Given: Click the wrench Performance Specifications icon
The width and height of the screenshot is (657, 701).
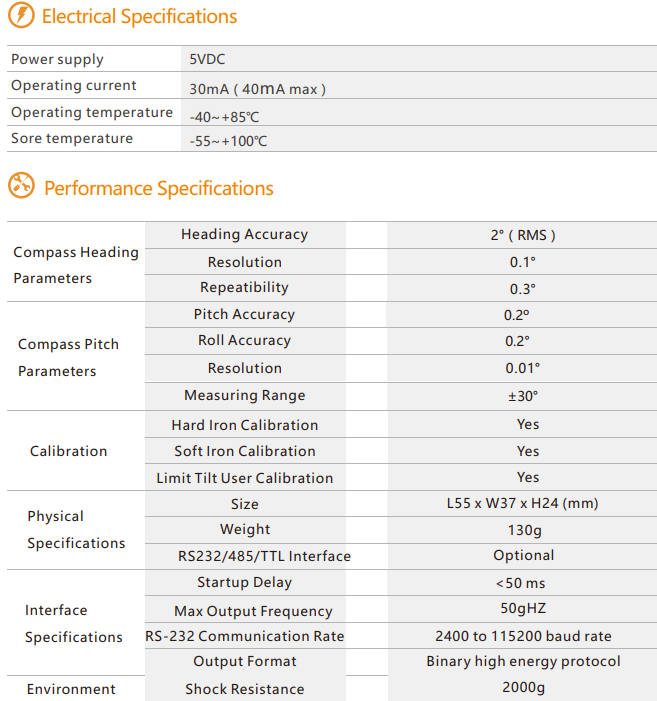Looking at the screenshot, I should coord(21,185).
